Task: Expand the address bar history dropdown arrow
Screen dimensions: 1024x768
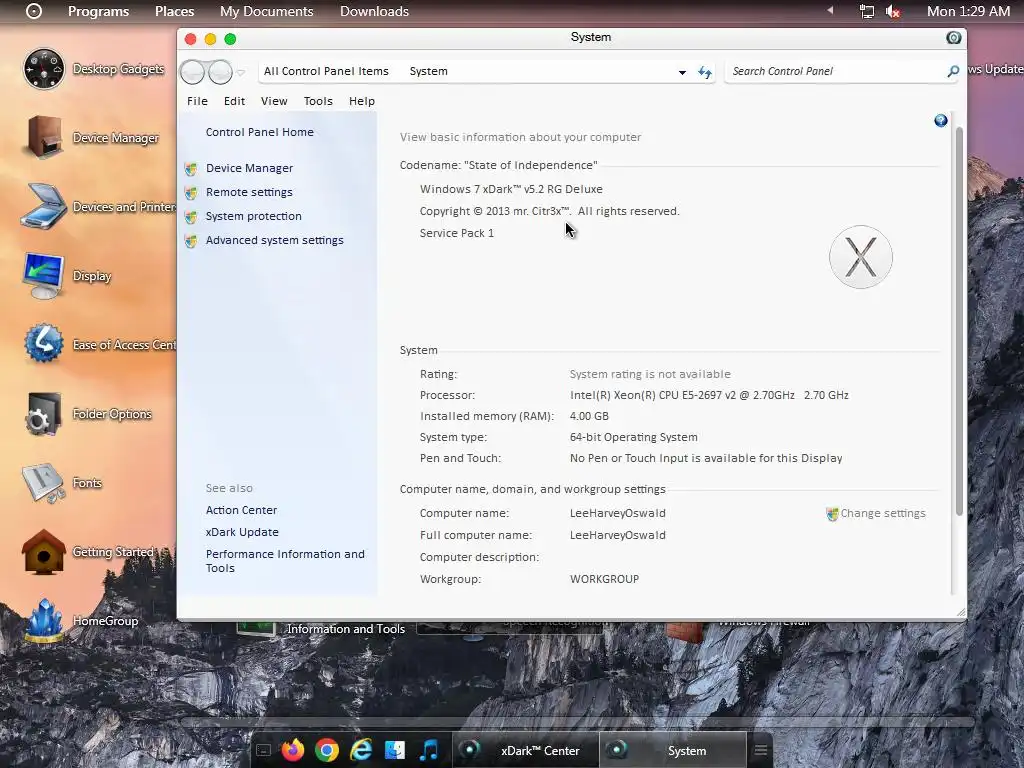Action: [682, 72]
